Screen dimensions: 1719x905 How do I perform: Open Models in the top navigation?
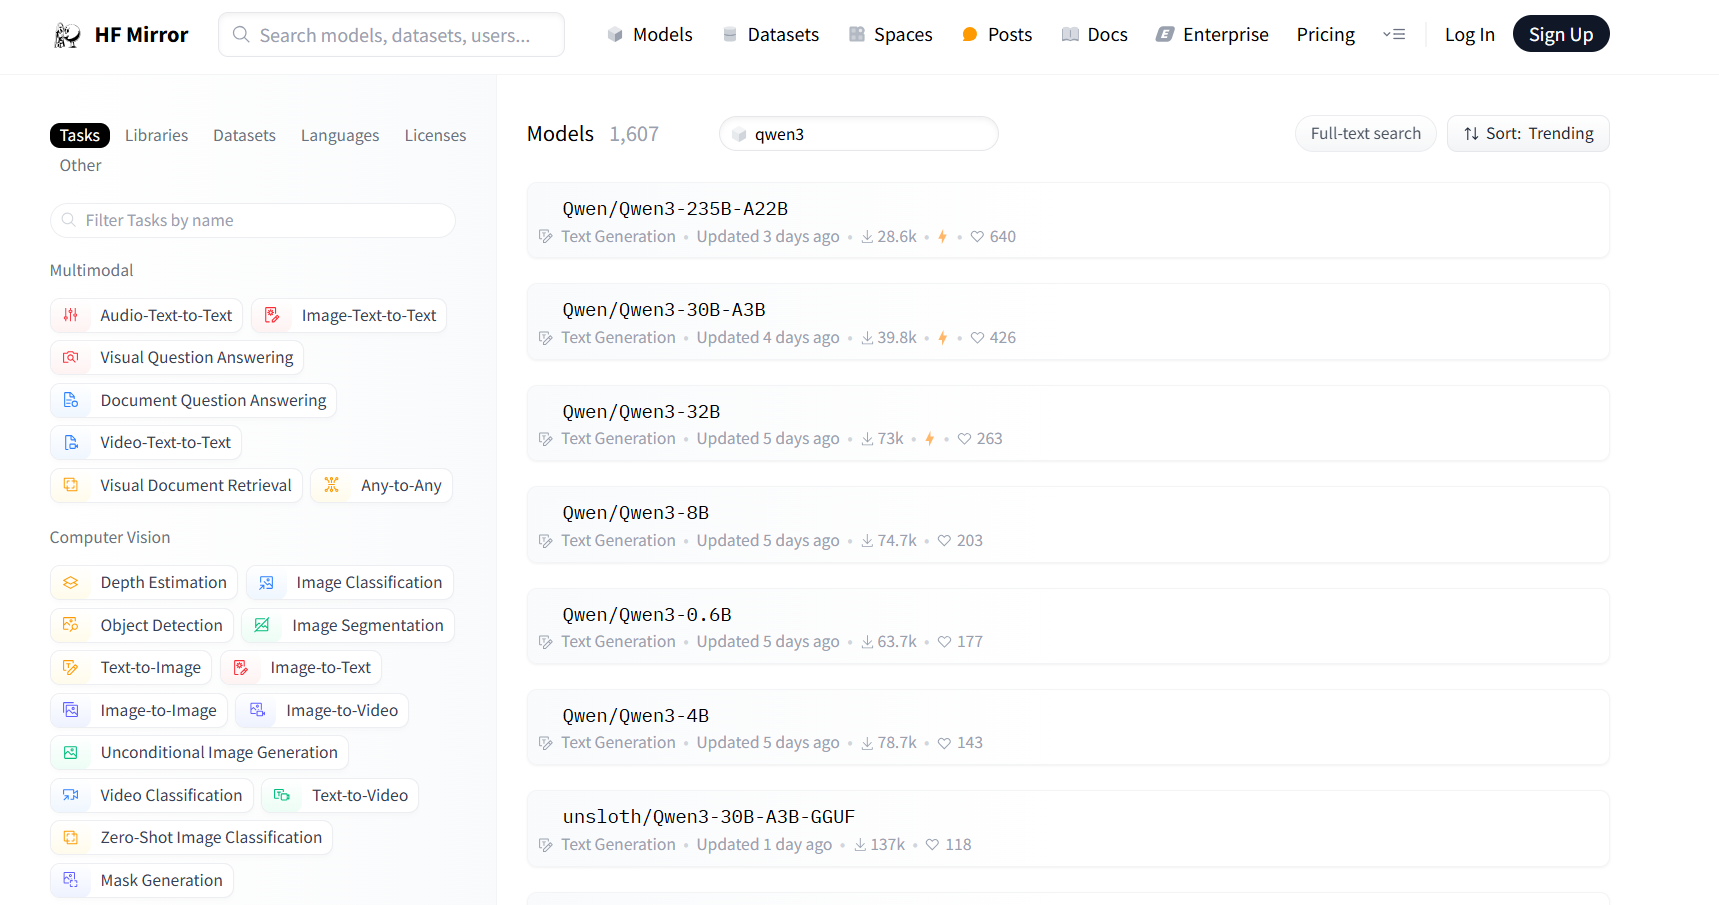(x=650, y=35)
